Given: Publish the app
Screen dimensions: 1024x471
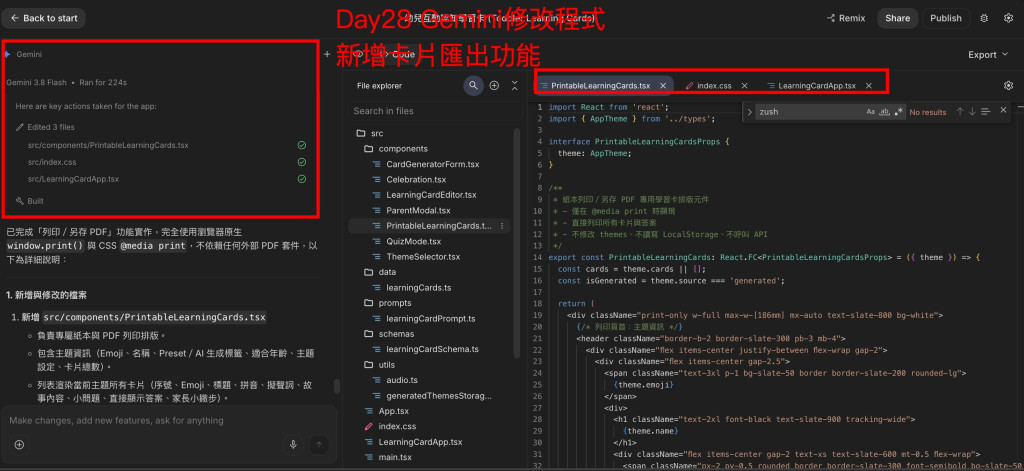Looking at the screenshot, I should (x=946, y=18).
